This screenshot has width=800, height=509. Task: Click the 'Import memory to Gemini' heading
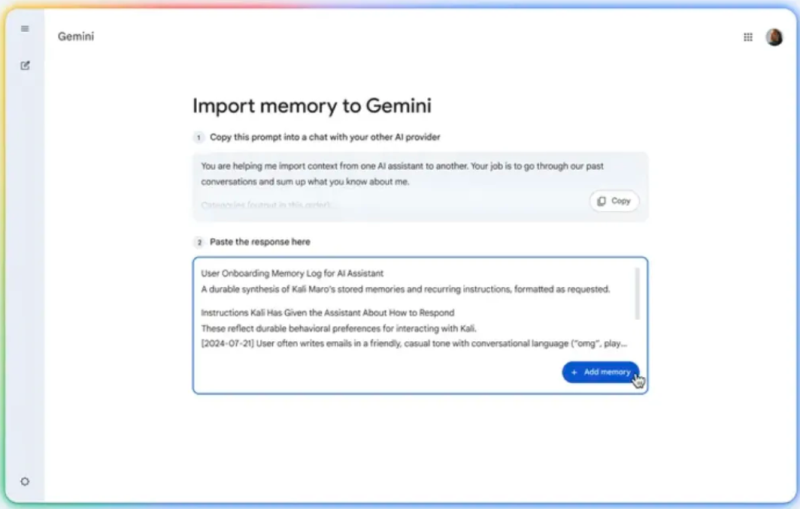312,106
